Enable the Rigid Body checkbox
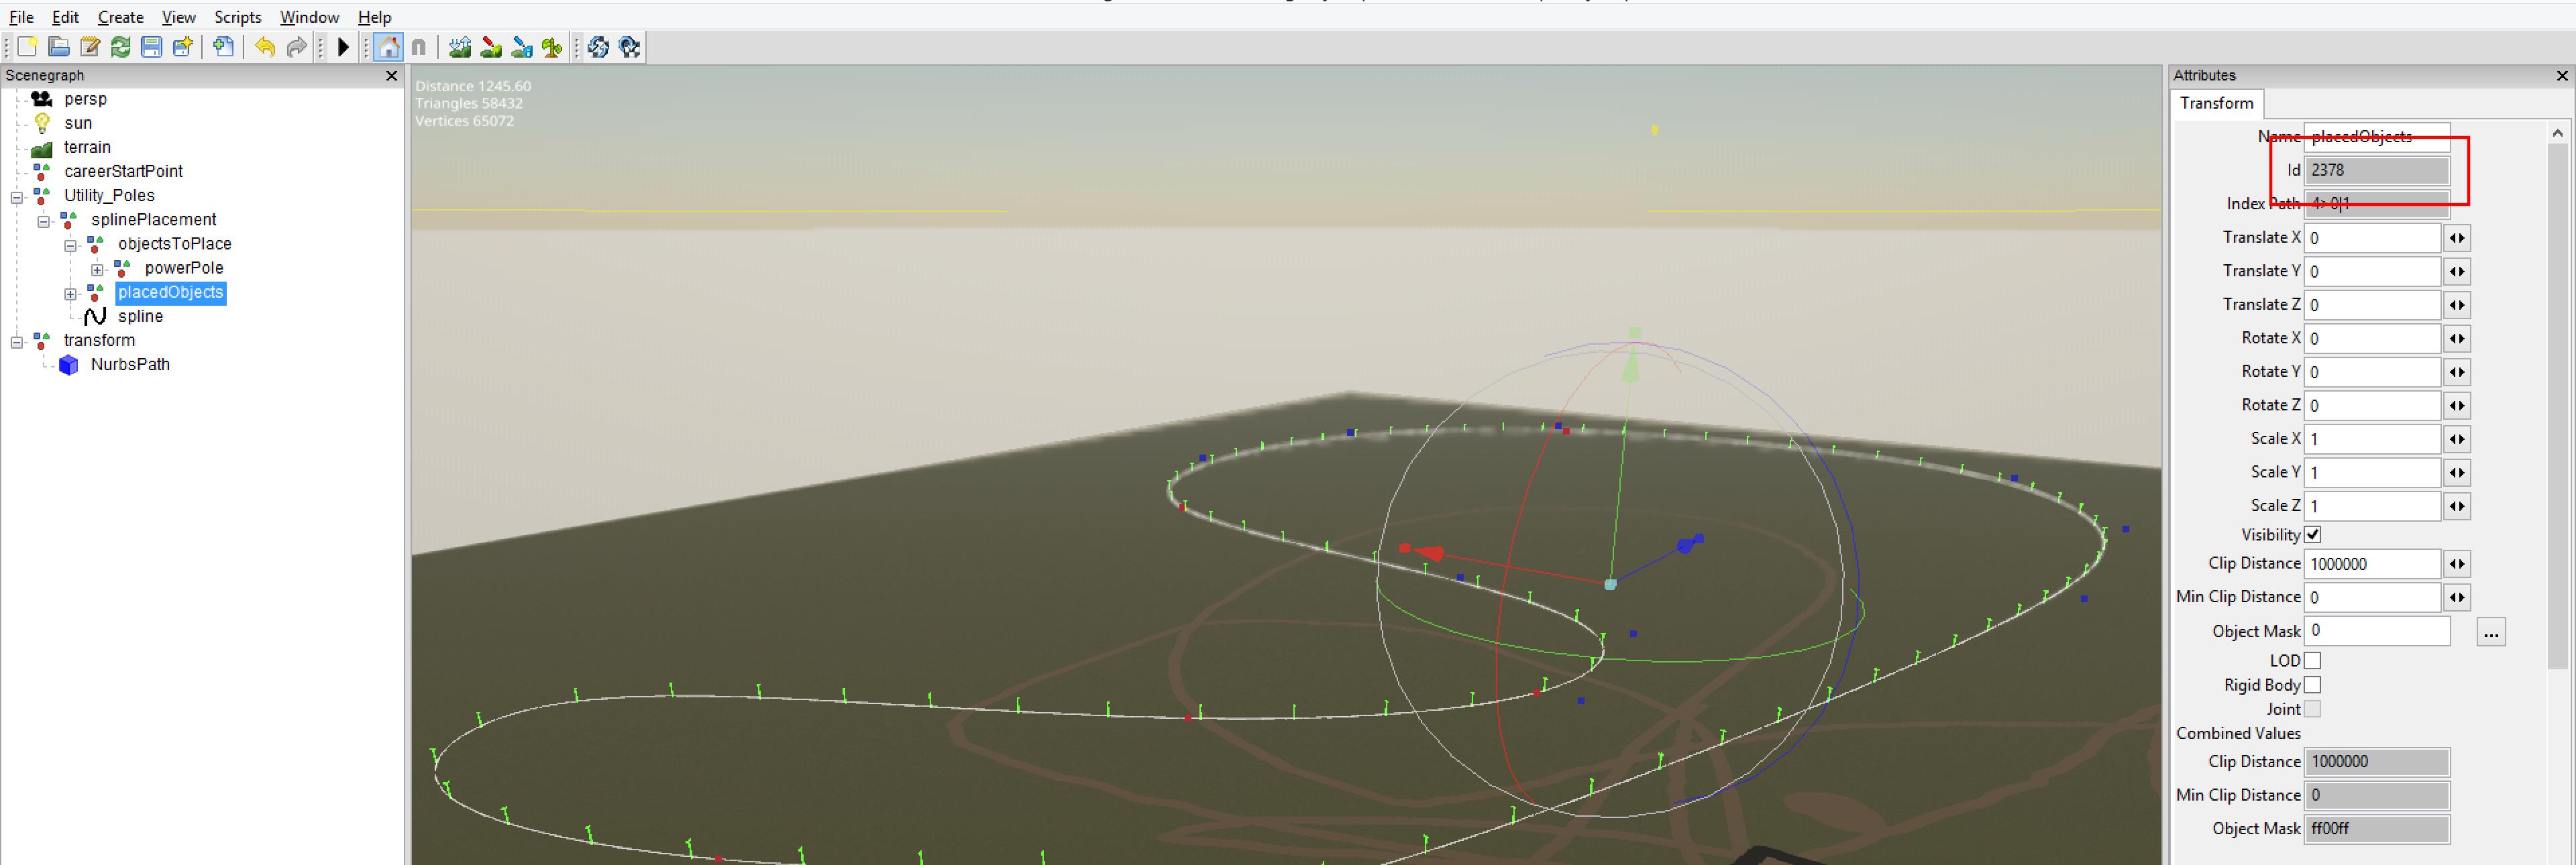Screen dimensions: 2576x865 [x=2312, y=685]
